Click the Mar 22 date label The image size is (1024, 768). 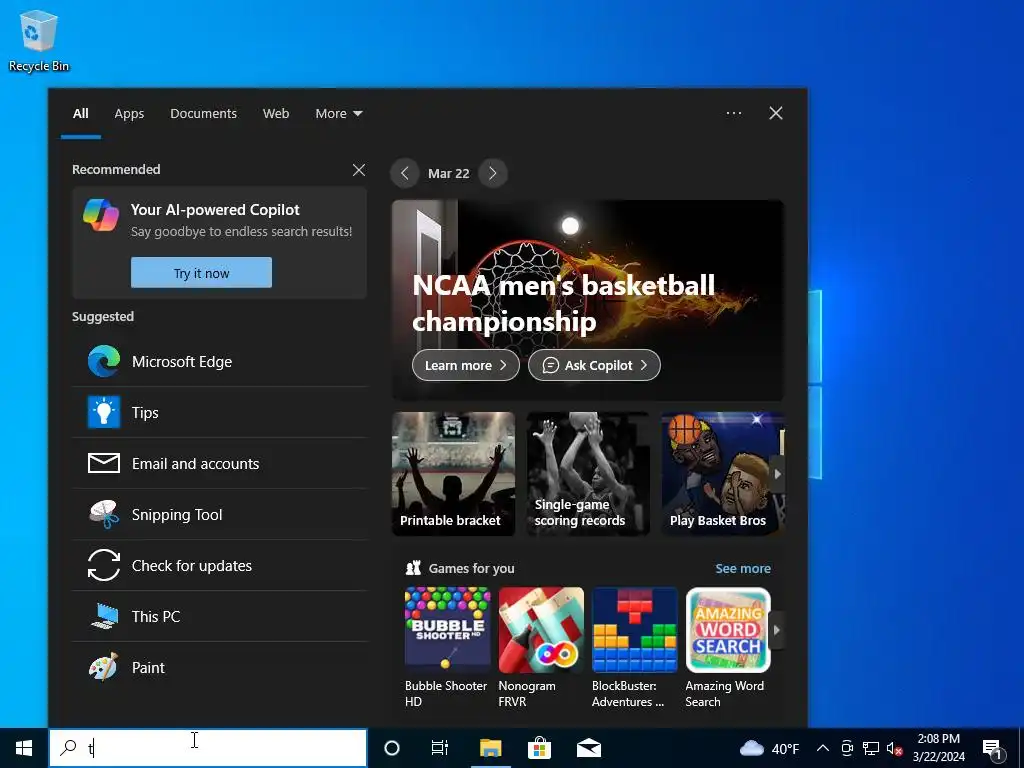pos(449,173)
